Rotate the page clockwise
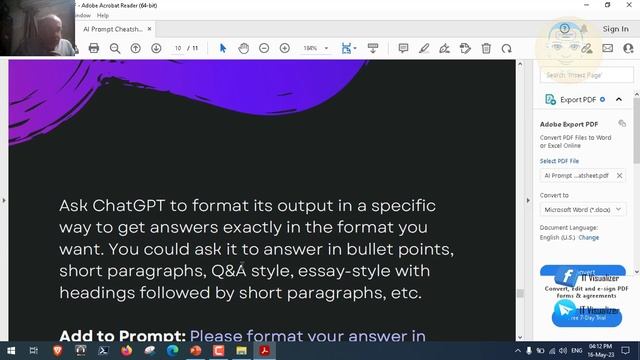Screen dimensions: 640x360 click(x=507, y=48)
